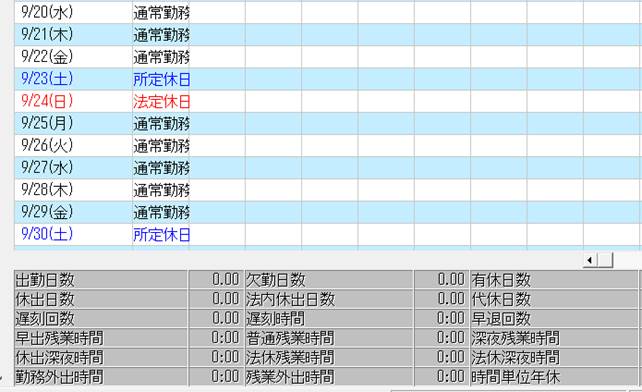Click 法定休日 in the 9/24 row
This screenshot has width=642, height=392.
click(161, 102)
